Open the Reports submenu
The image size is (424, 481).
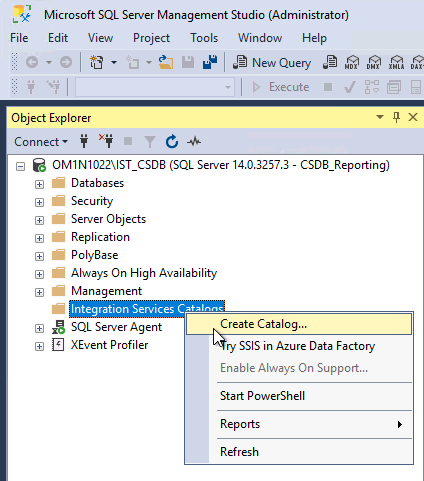tap(299, 424)
